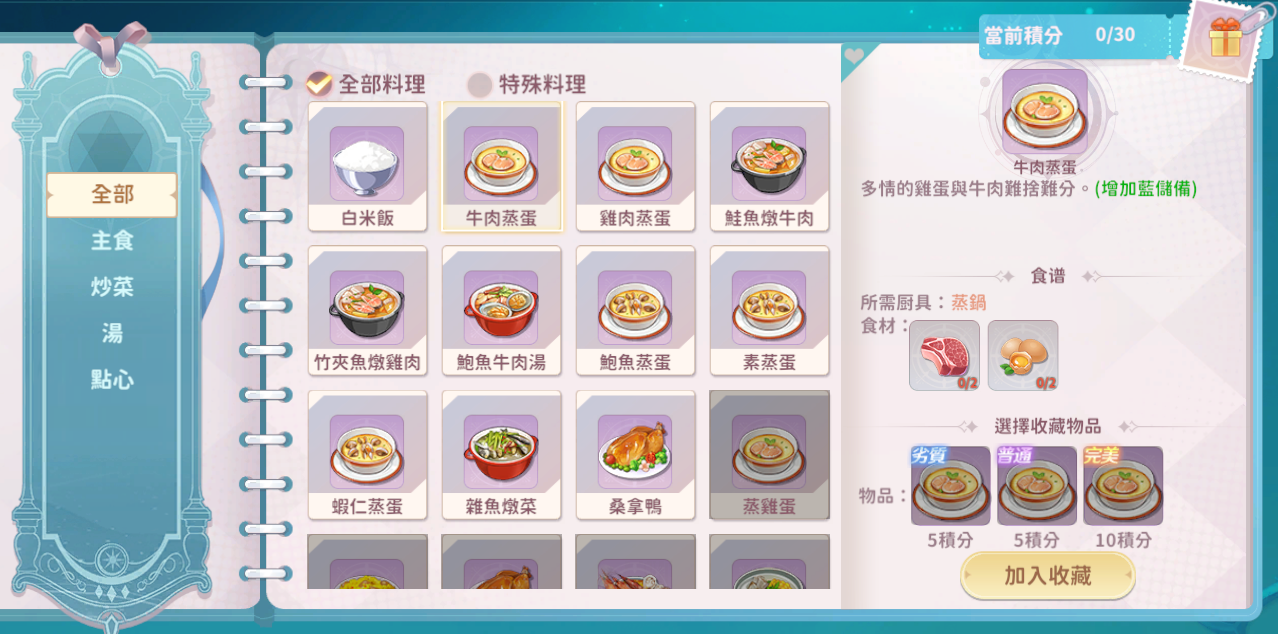The height and width of the screenshot is (634, 1278).
Task: Switch to the 湯 category tab
Action: [x=112, y=333]
